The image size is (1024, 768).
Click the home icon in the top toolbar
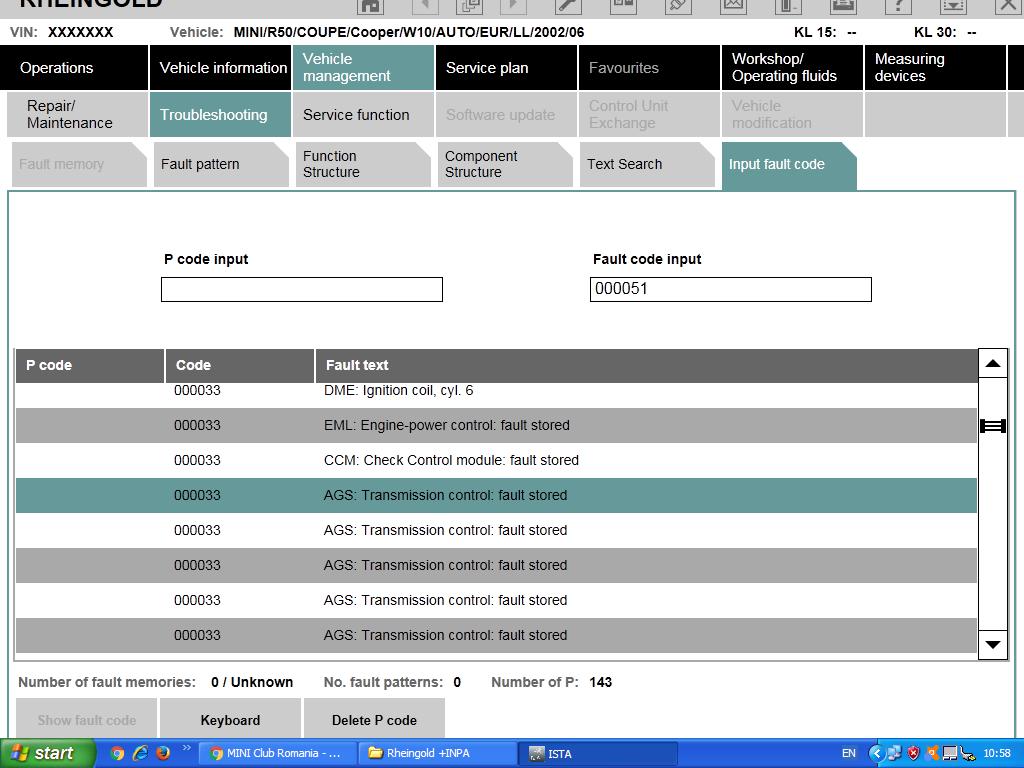tap(370, 6)
